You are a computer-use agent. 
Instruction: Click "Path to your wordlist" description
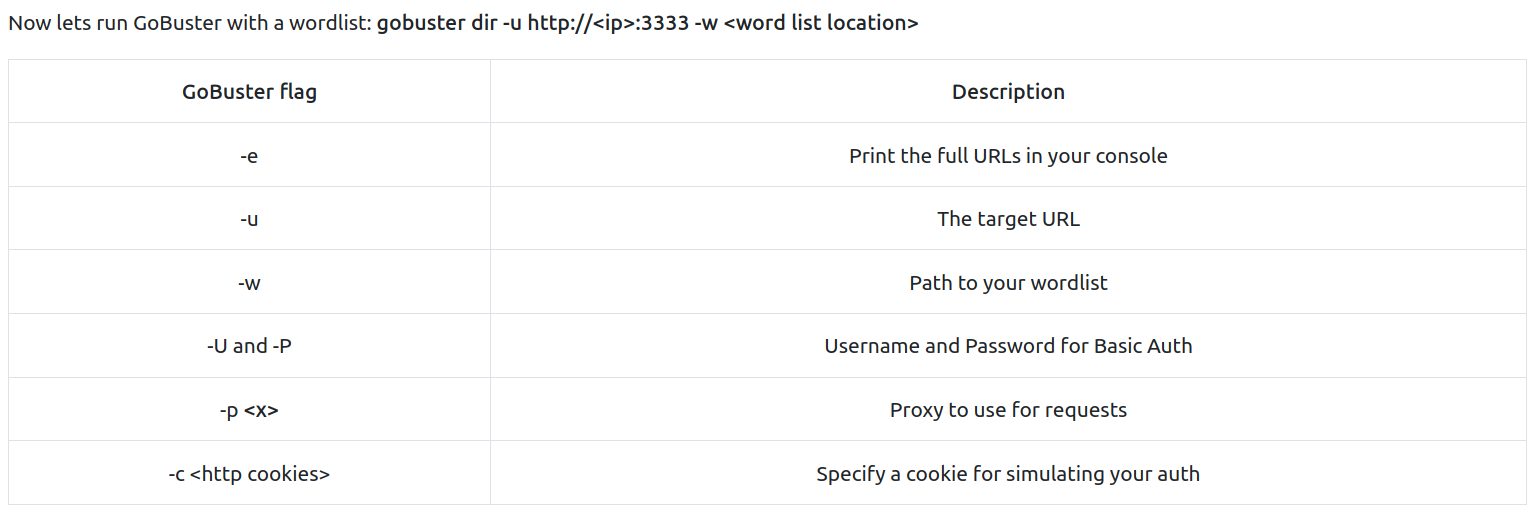[x=1008, y=283]
